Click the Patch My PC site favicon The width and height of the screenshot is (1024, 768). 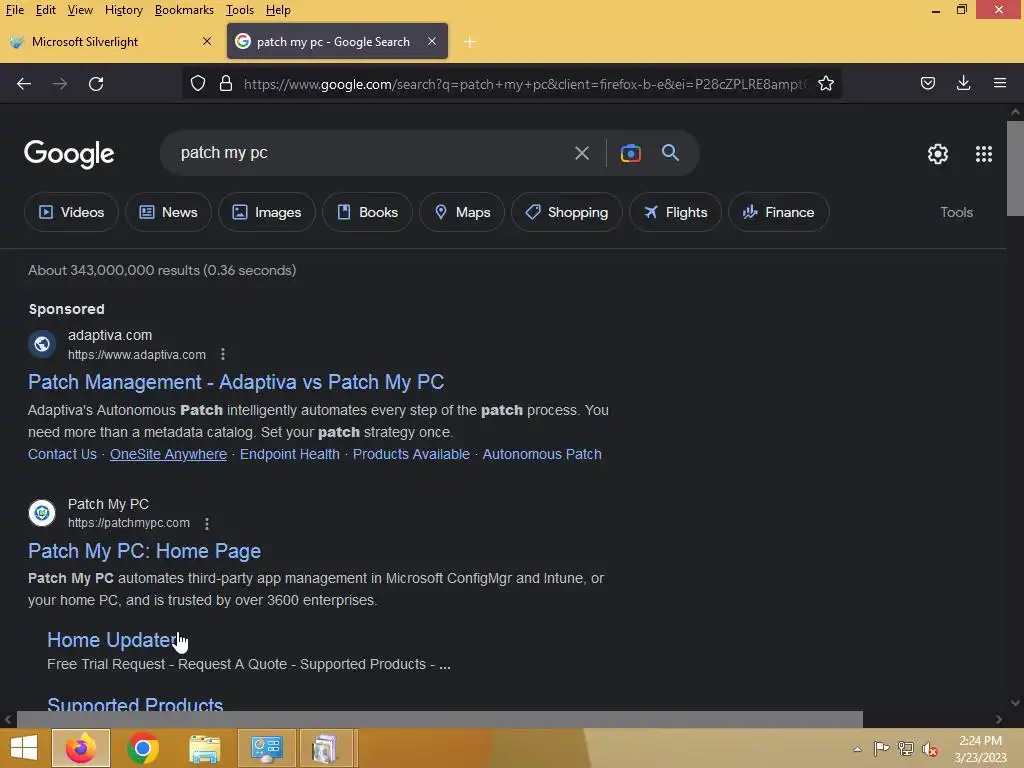pos(42,513)
